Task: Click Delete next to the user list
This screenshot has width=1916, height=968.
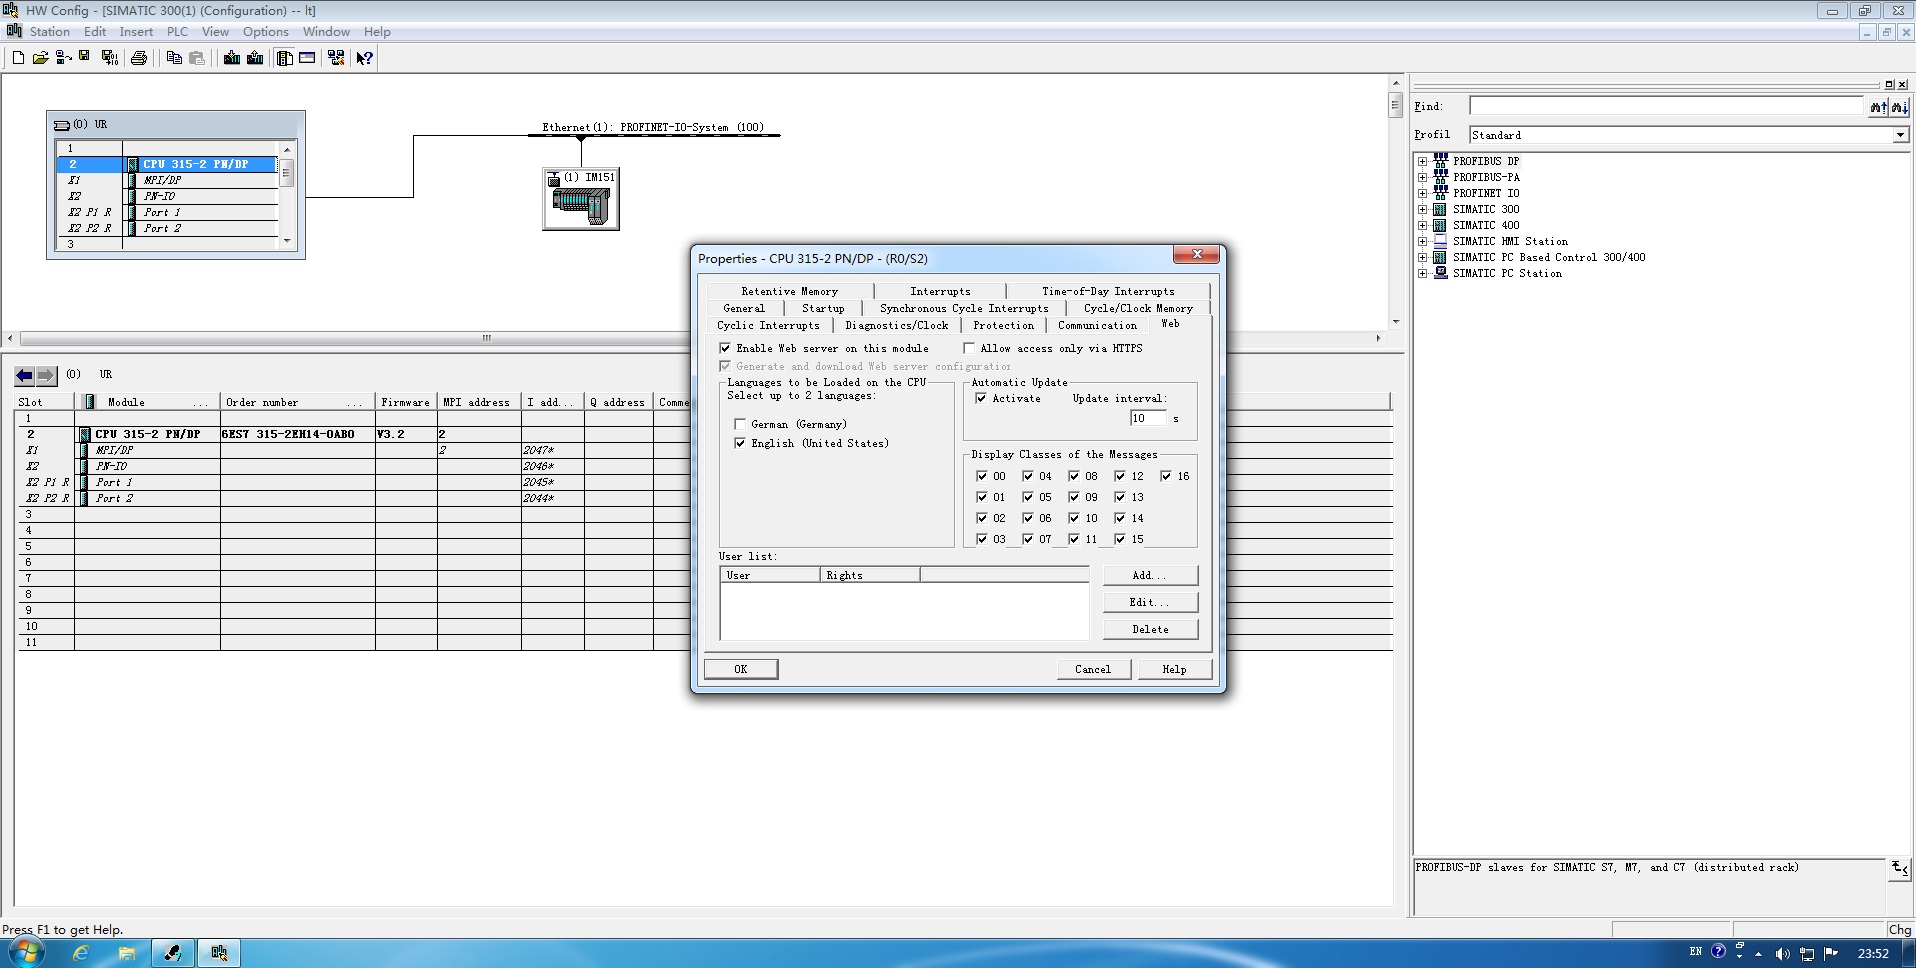Action: pos(1150,629)
